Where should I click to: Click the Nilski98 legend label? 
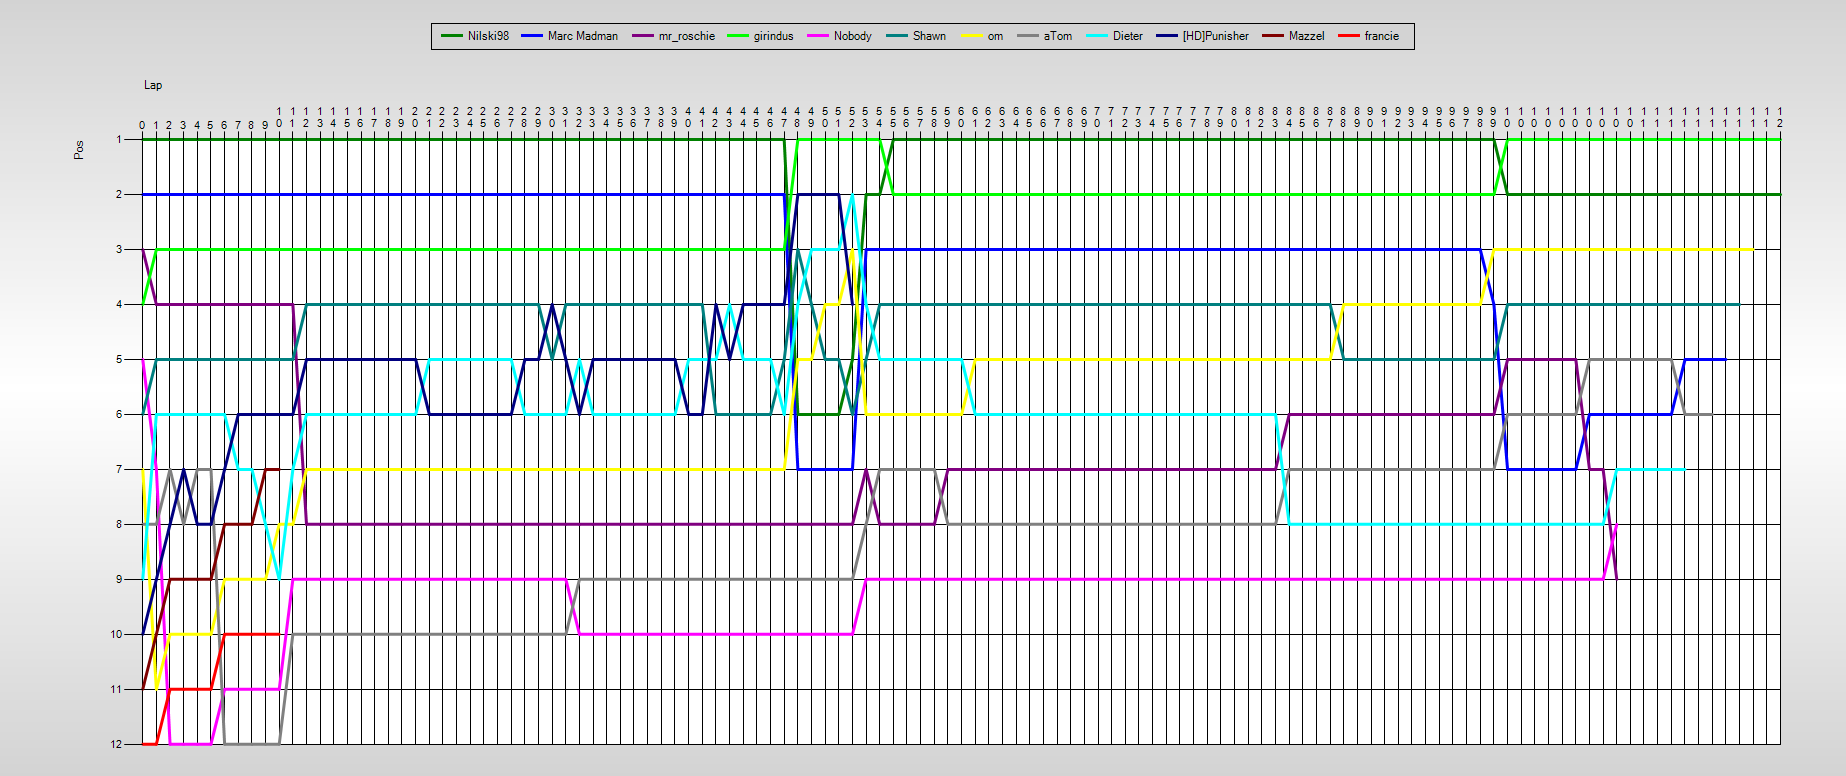coord(488,36)
